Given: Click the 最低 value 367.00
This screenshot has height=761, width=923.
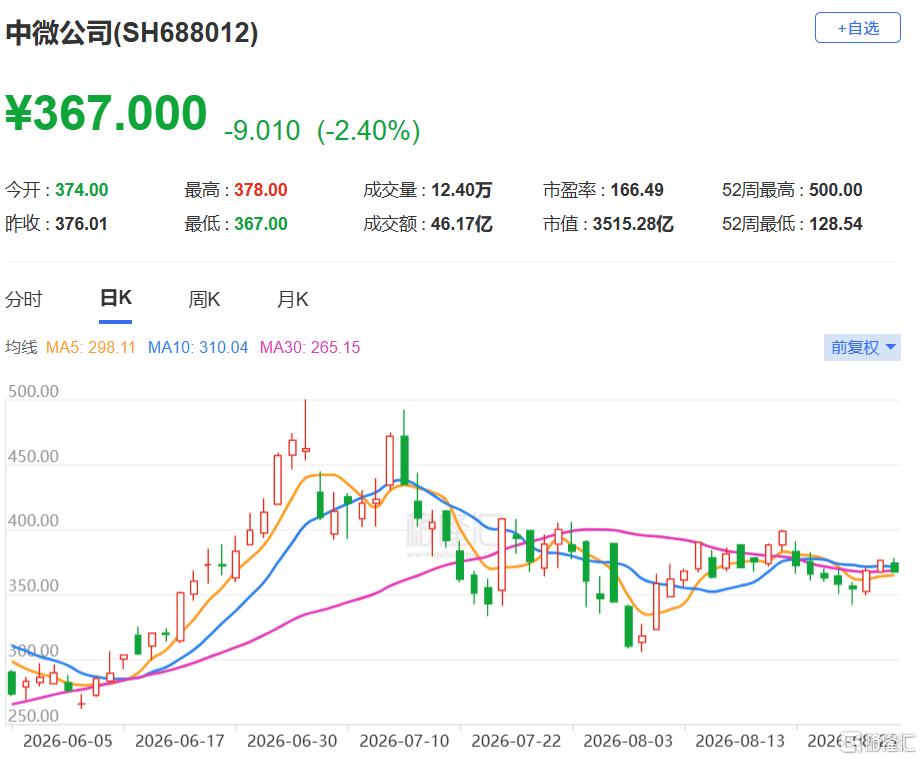Looking at the screenshot, I should (x=261, y=224).
